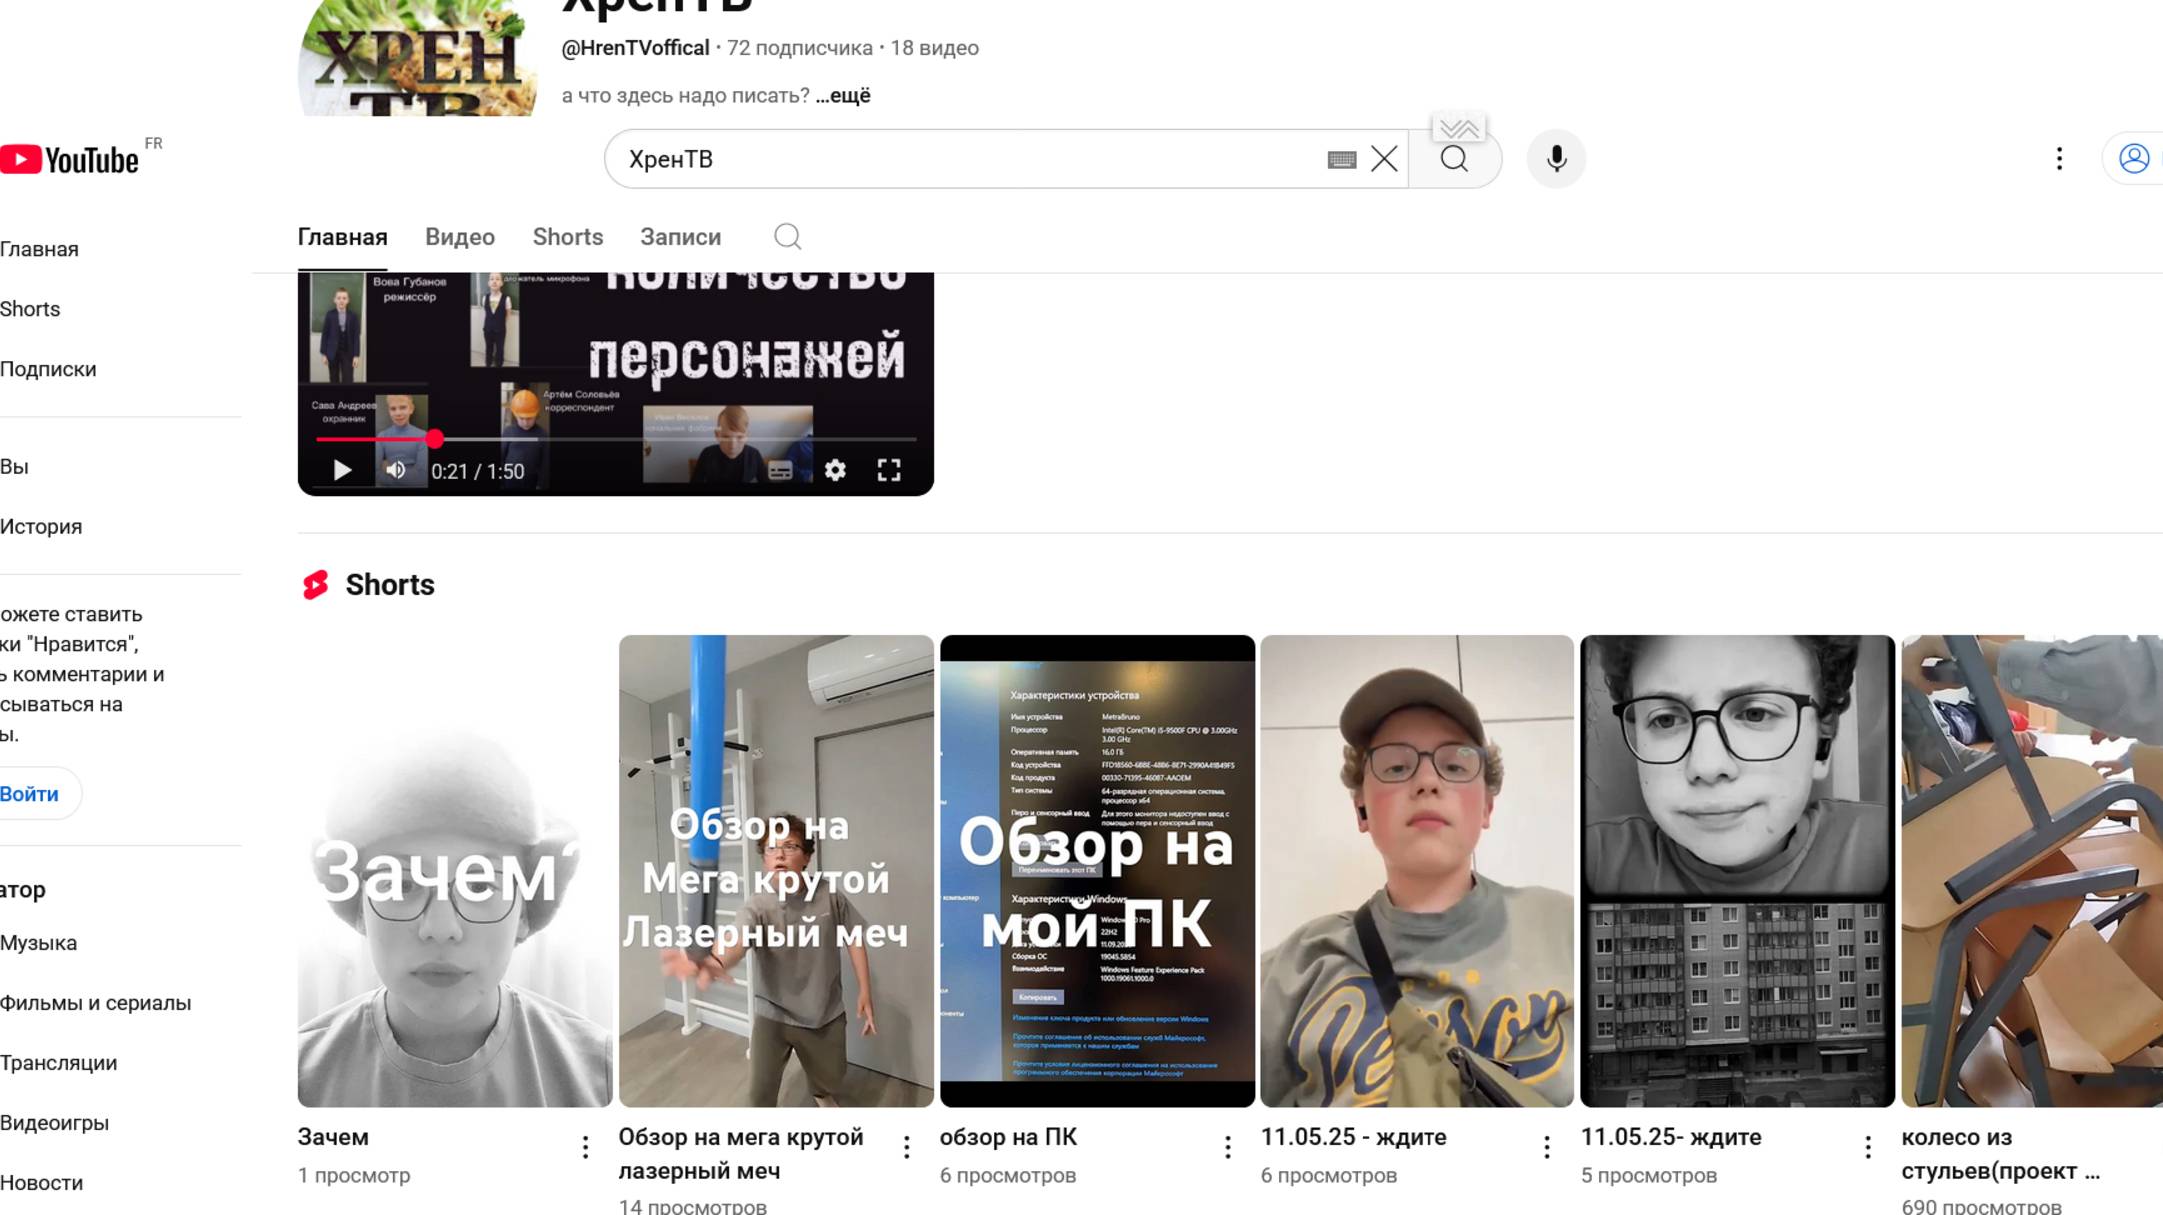Viewport: 2163px width, 1215px height.
Task: Click the magnifier search button
Action: [x=1455, y=159]
